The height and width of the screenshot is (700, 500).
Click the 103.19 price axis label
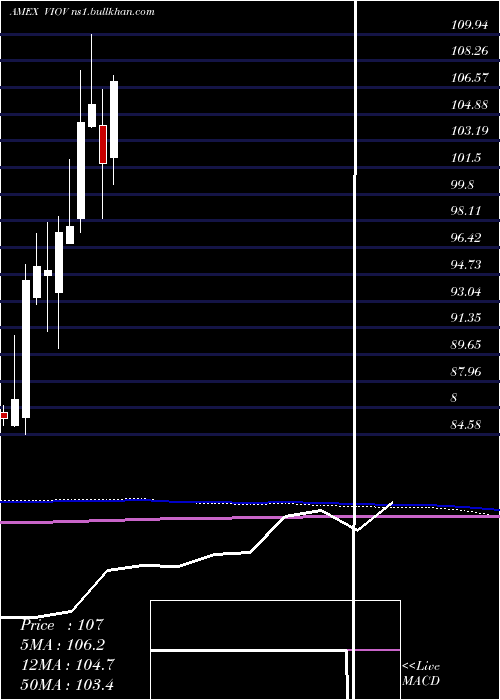pos(469,131)
